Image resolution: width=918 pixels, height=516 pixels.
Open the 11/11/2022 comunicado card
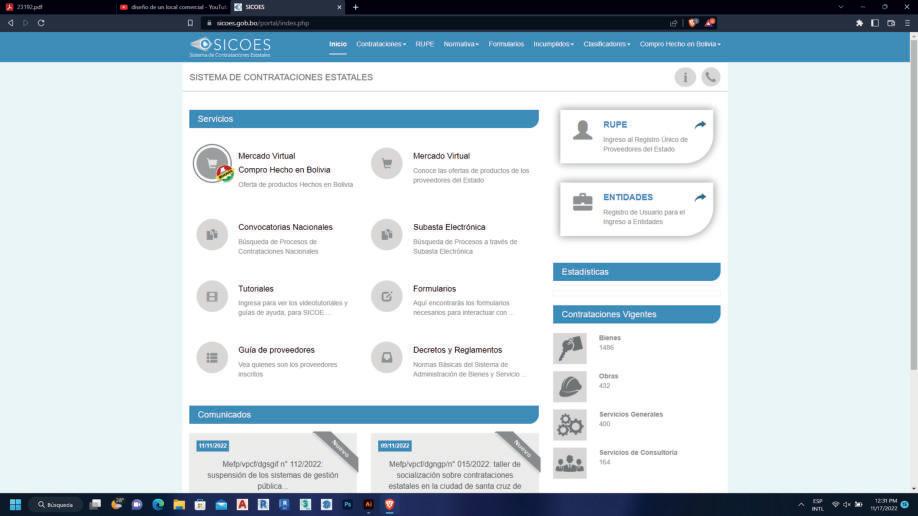point(273,463)
